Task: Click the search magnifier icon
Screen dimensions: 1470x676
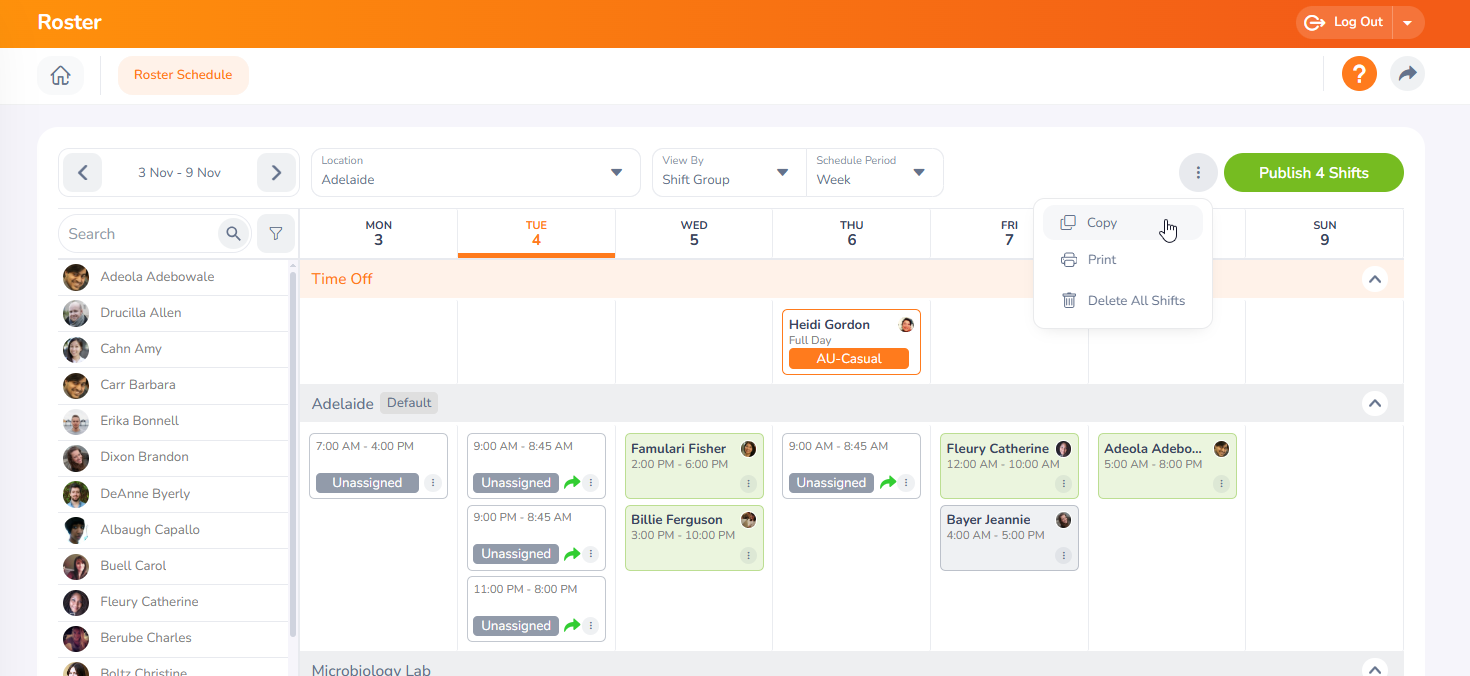Action: click(233, 233)
